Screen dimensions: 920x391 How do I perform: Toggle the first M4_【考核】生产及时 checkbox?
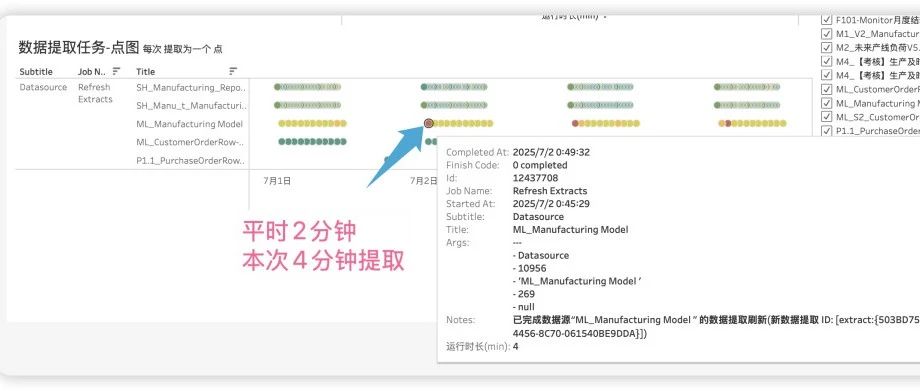tap(827, 61)
